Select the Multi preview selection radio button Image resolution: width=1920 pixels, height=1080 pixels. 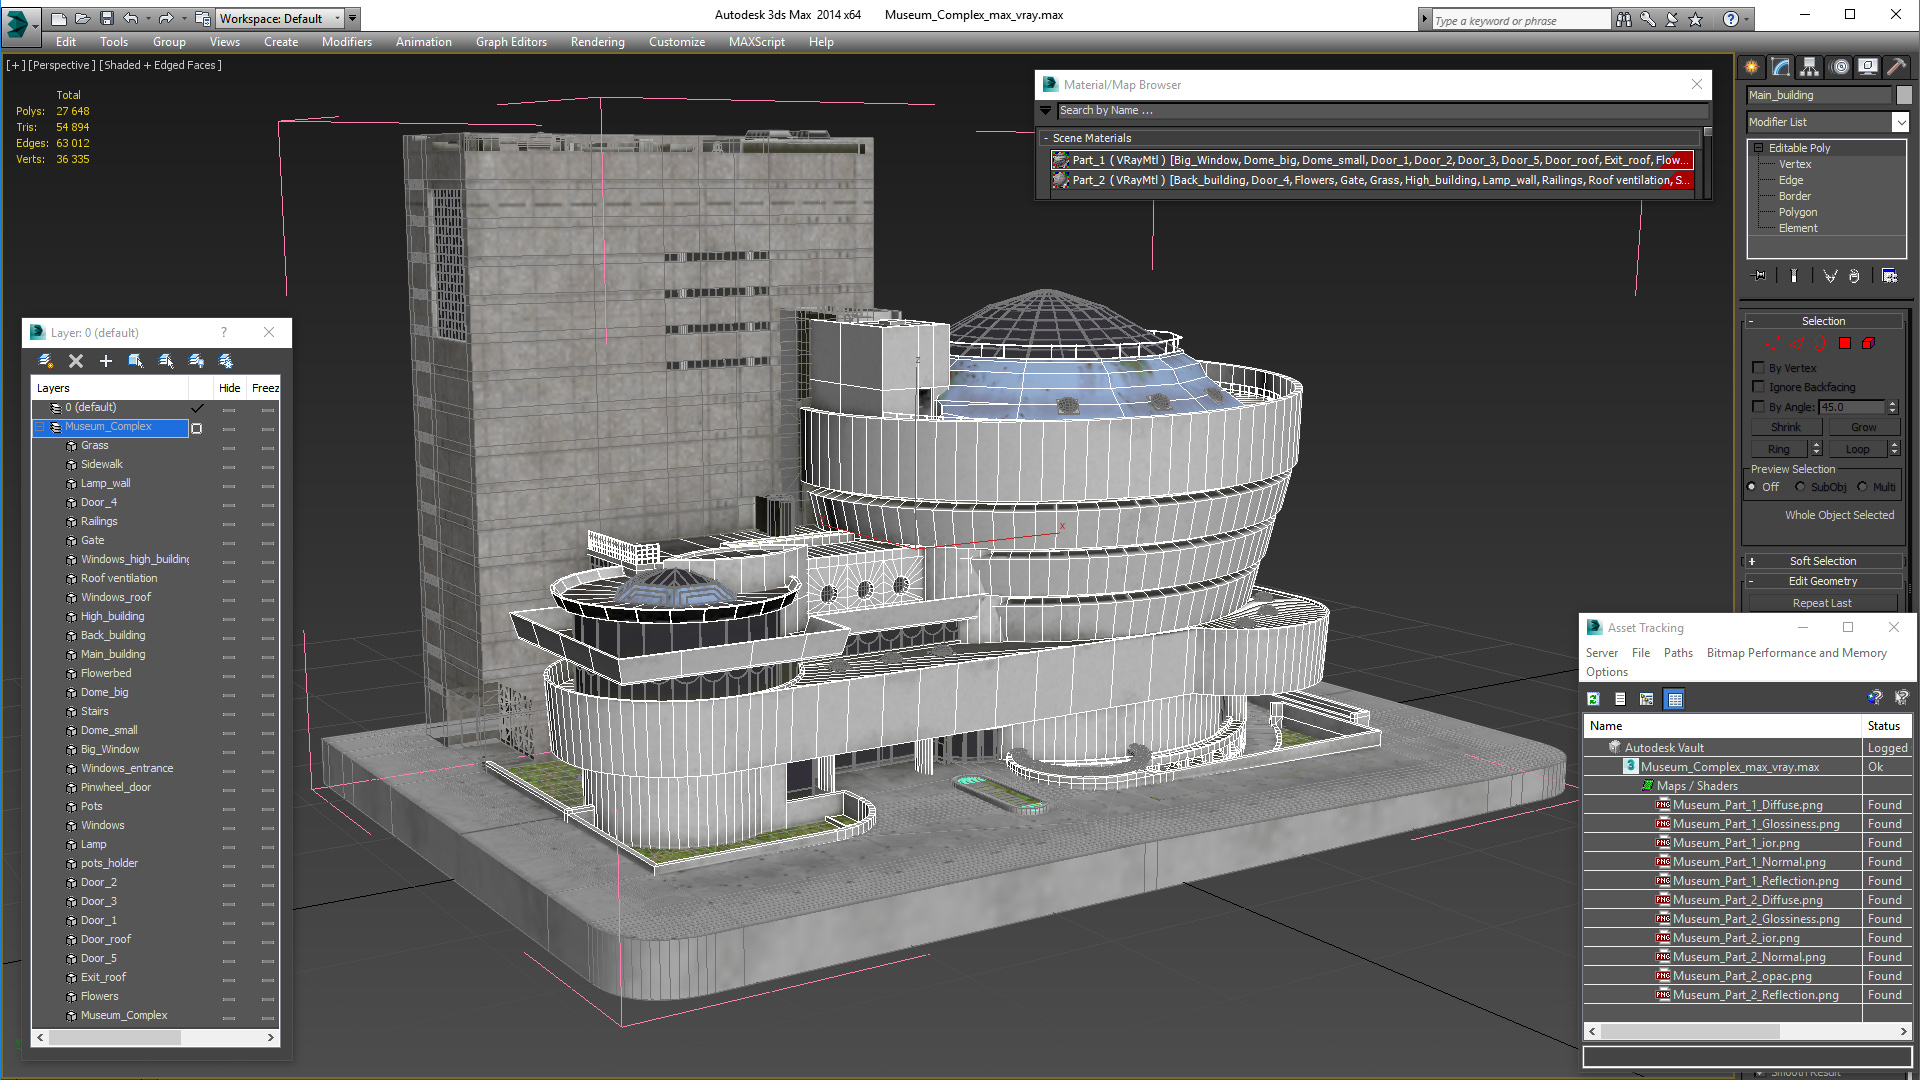1863,487
